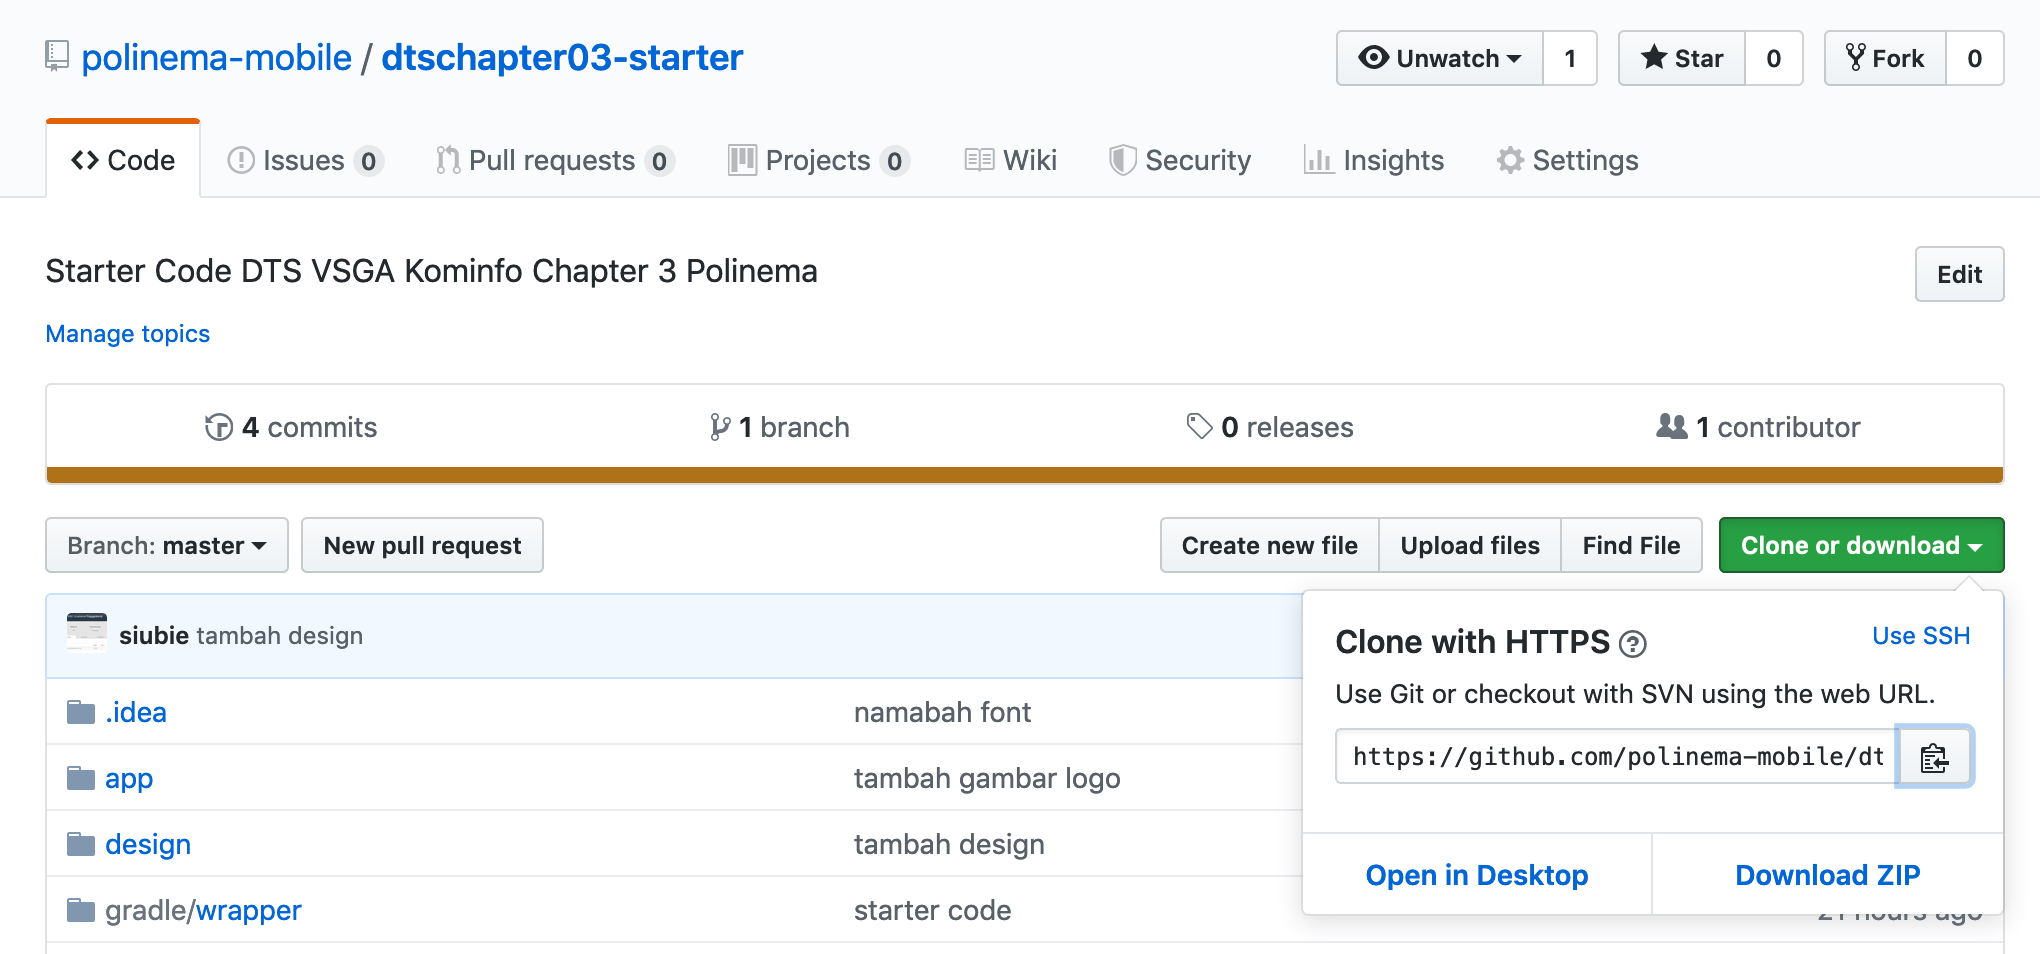View the 0 releases link
Viewport: 2040px width, 954px height.
click(x=1270, y=427)
